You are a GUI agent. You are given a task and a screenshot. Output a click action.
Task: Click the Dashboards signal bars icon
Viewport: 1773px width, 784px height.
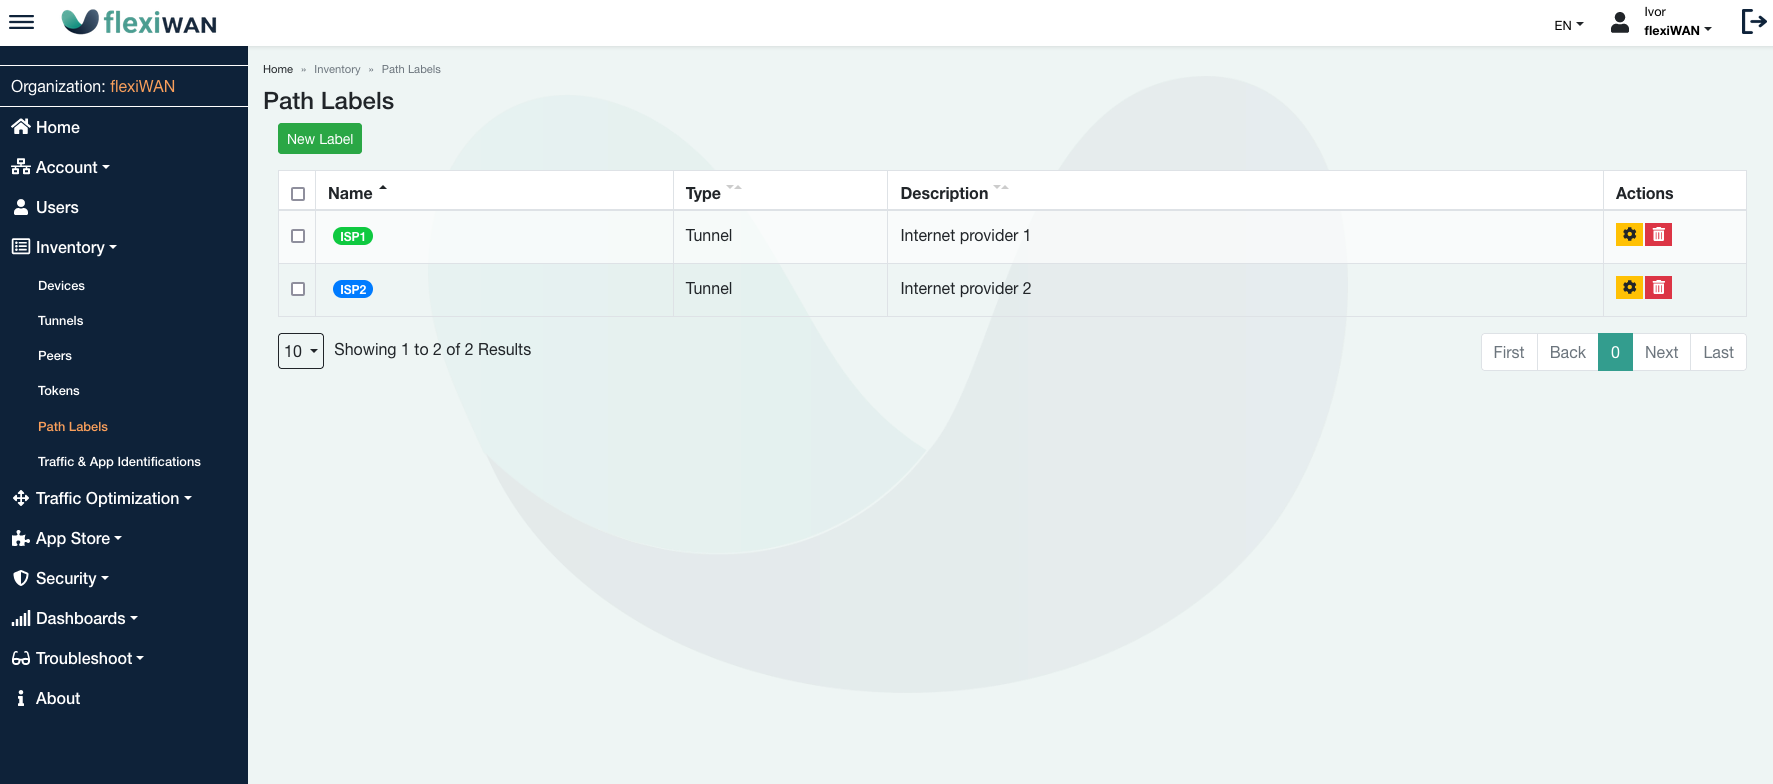tap(21, 619)
